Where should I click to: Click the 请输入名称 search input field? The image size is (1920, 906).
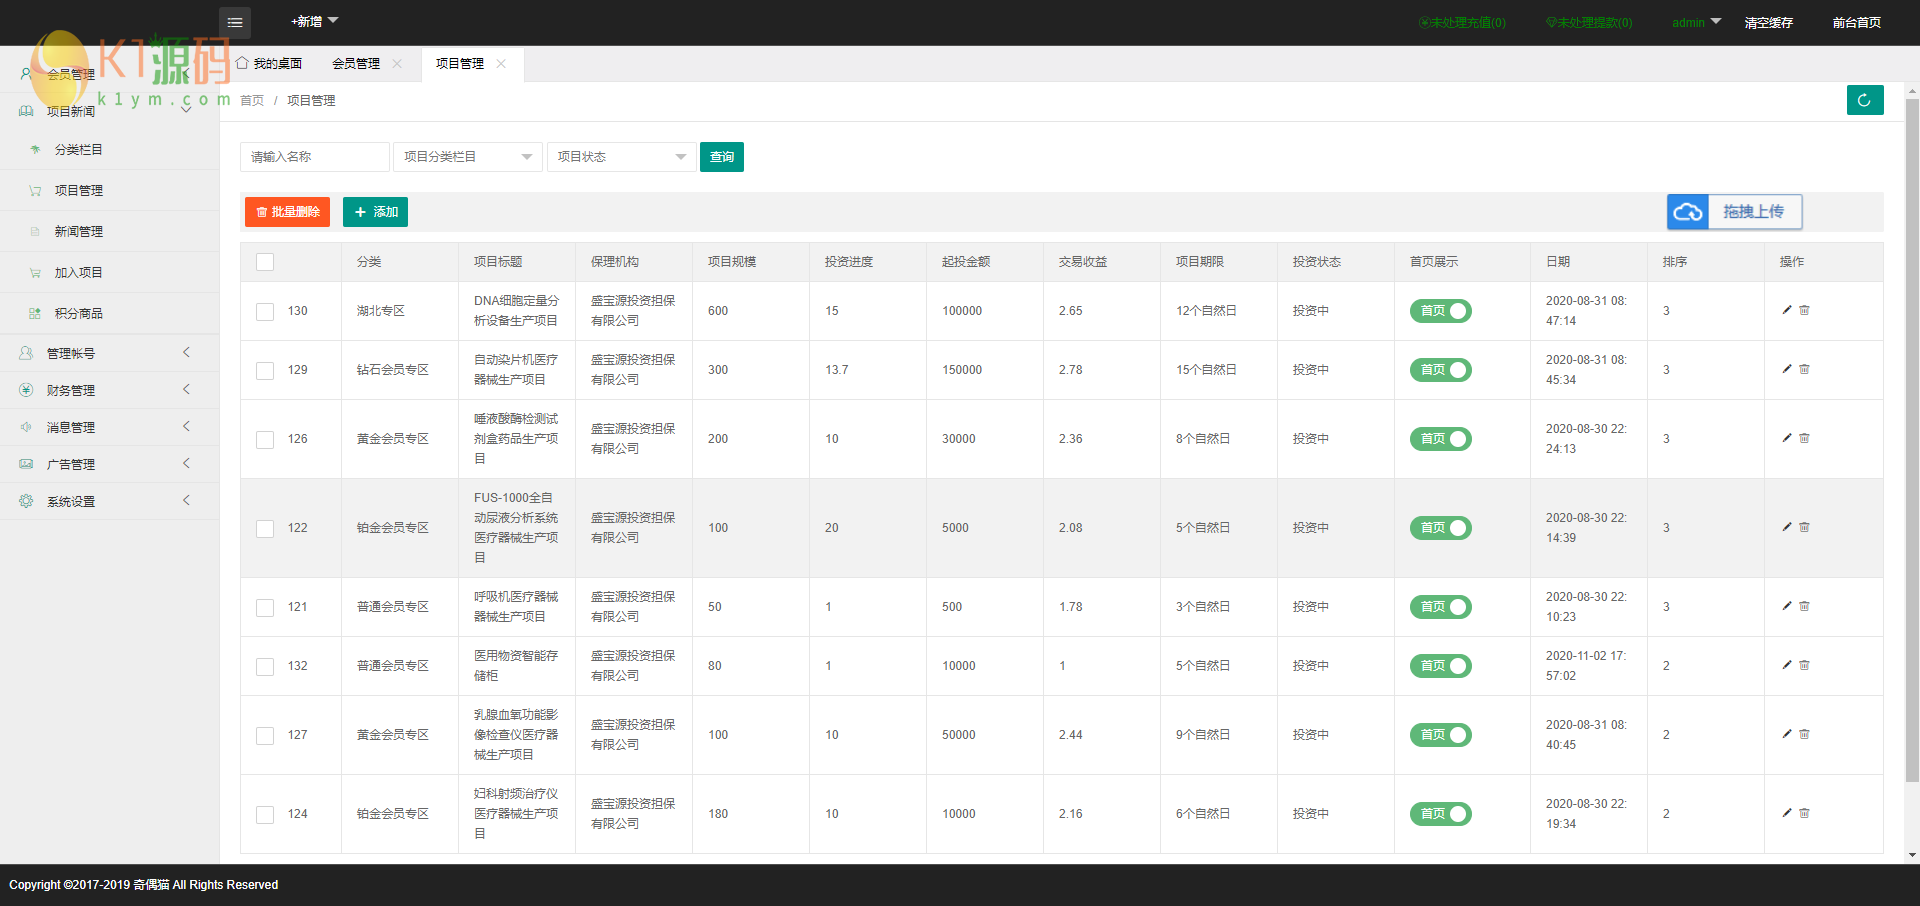tap(314, 157)
